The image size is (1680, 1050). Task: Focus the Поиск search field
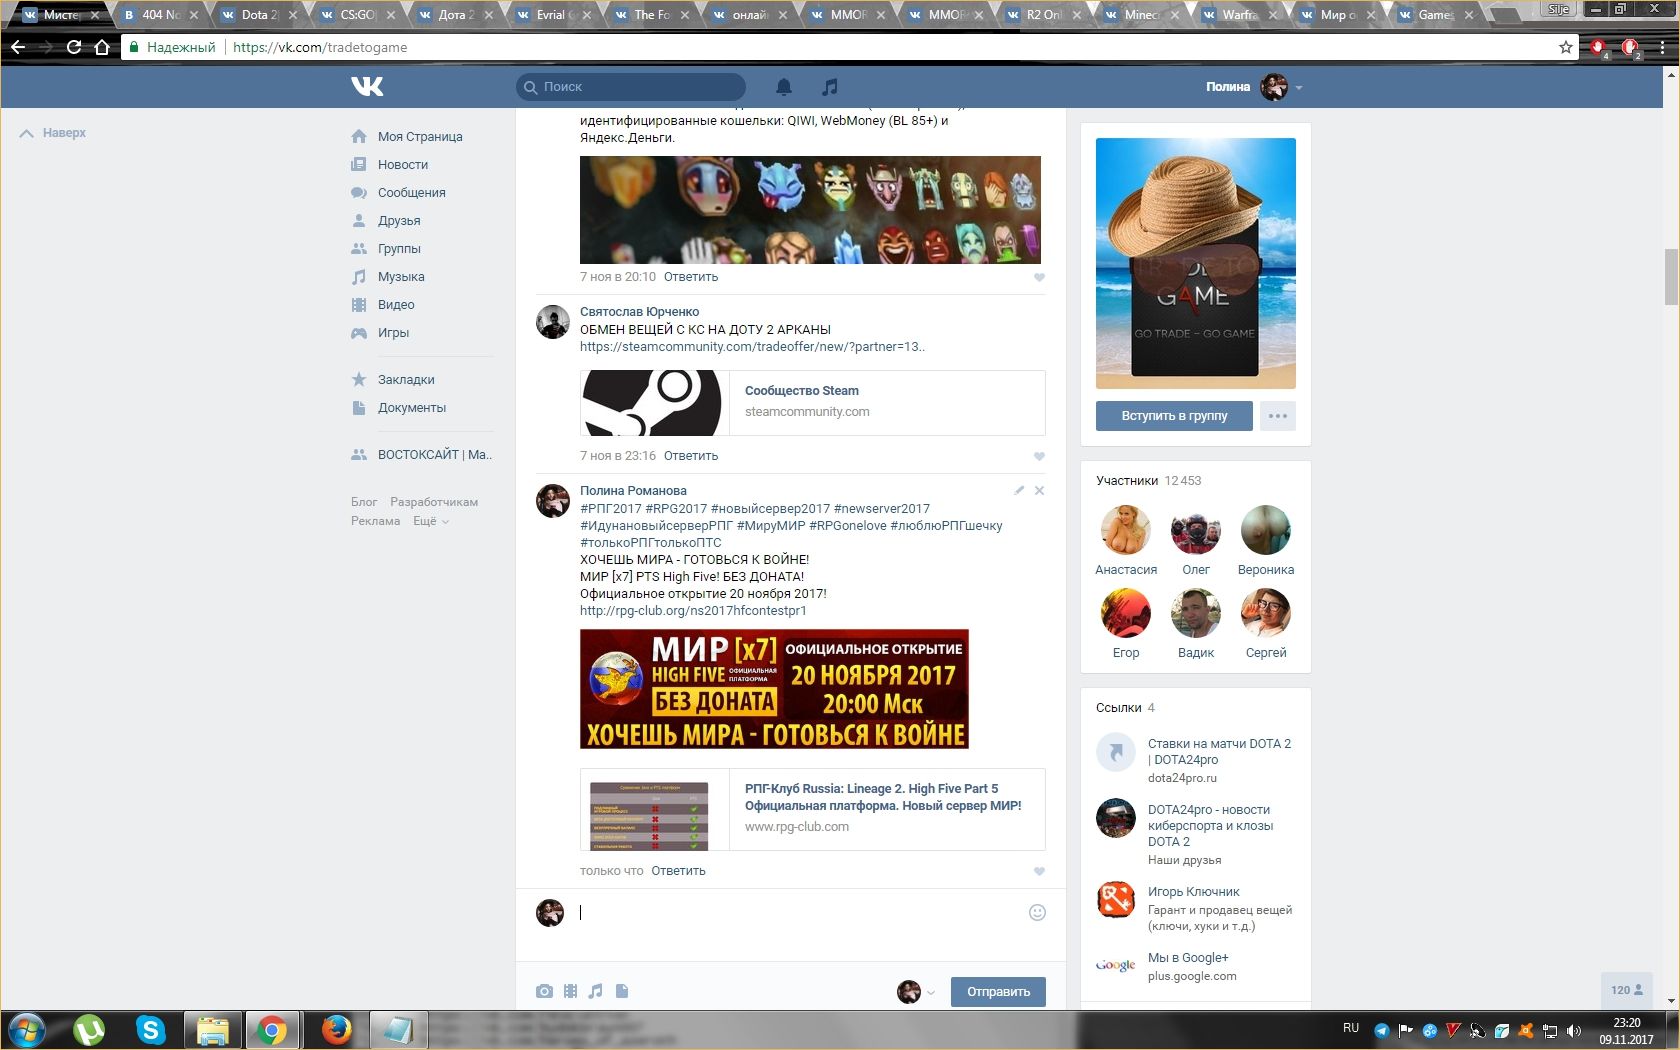(x=631, y=87)
